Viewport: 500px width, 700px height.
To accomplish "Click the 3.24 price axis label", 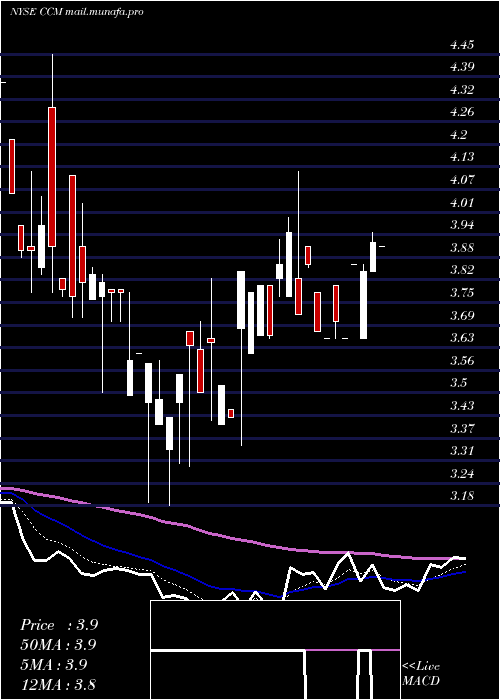I will [462, 473].
